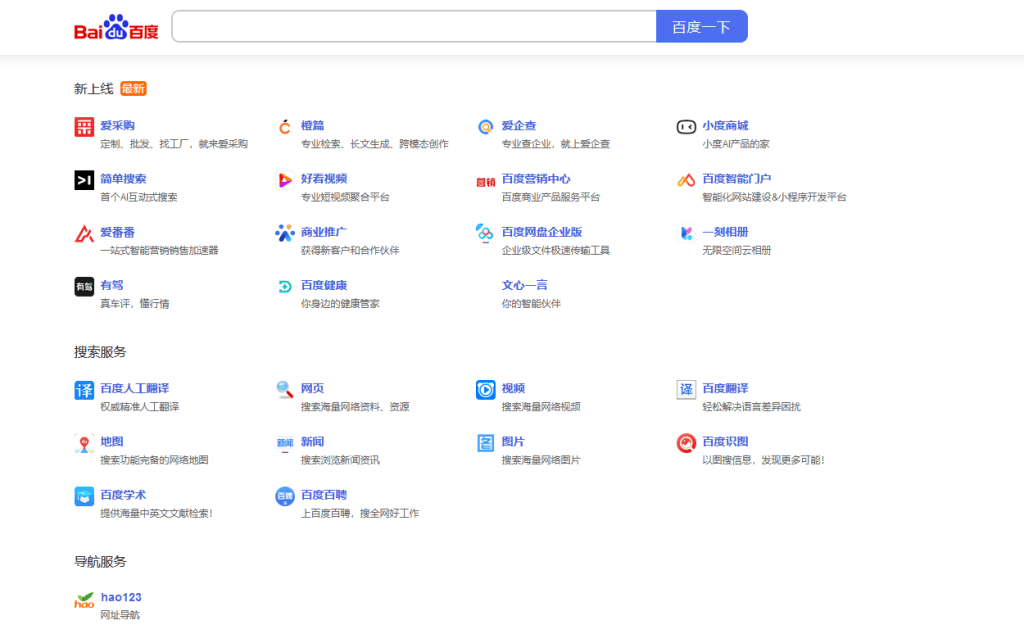Viewport: 1024px width, 643px height.
Task: Click the 橙篇 writing tool icon
Action: [283, 127]
